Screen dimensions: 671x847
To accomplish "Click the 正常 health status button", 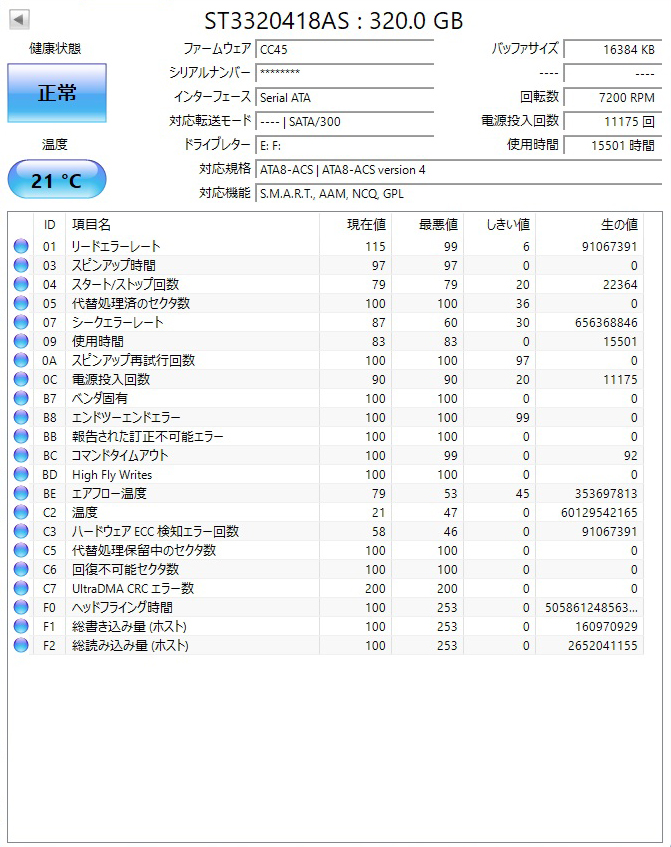I will pyautogui.click(x=57, y=93).
